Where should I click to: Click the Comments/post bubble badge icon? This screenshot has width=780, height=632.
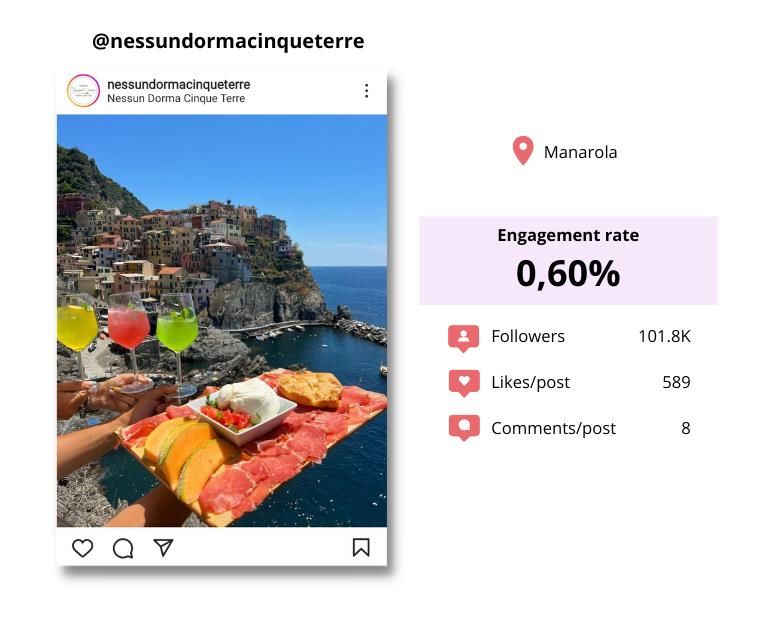point(464,427)
